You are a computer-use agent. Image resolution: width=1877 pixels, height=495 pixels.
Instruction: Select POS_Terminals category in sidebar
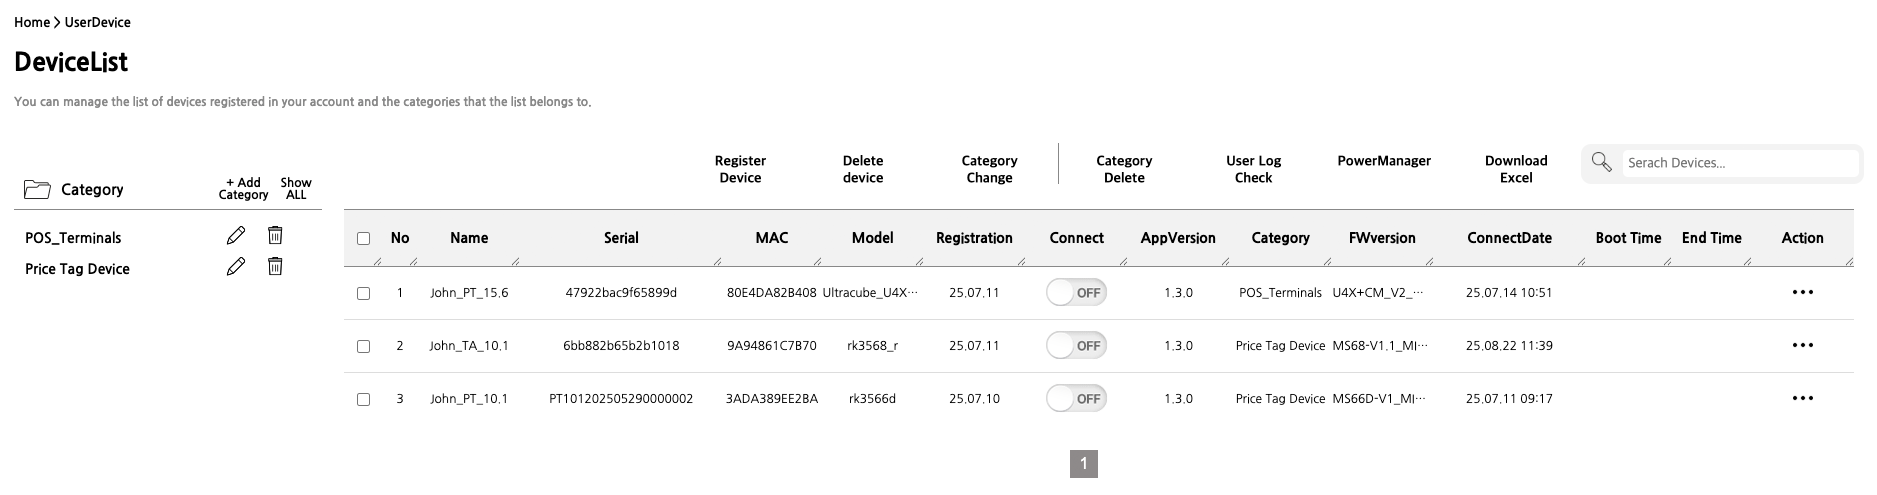pos(73,238)
